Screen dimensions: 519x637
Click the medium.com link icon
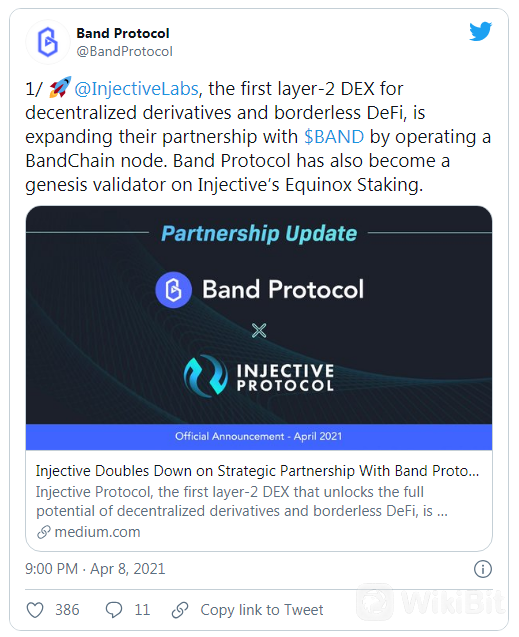pyautogui.click(x=43, y=532)
